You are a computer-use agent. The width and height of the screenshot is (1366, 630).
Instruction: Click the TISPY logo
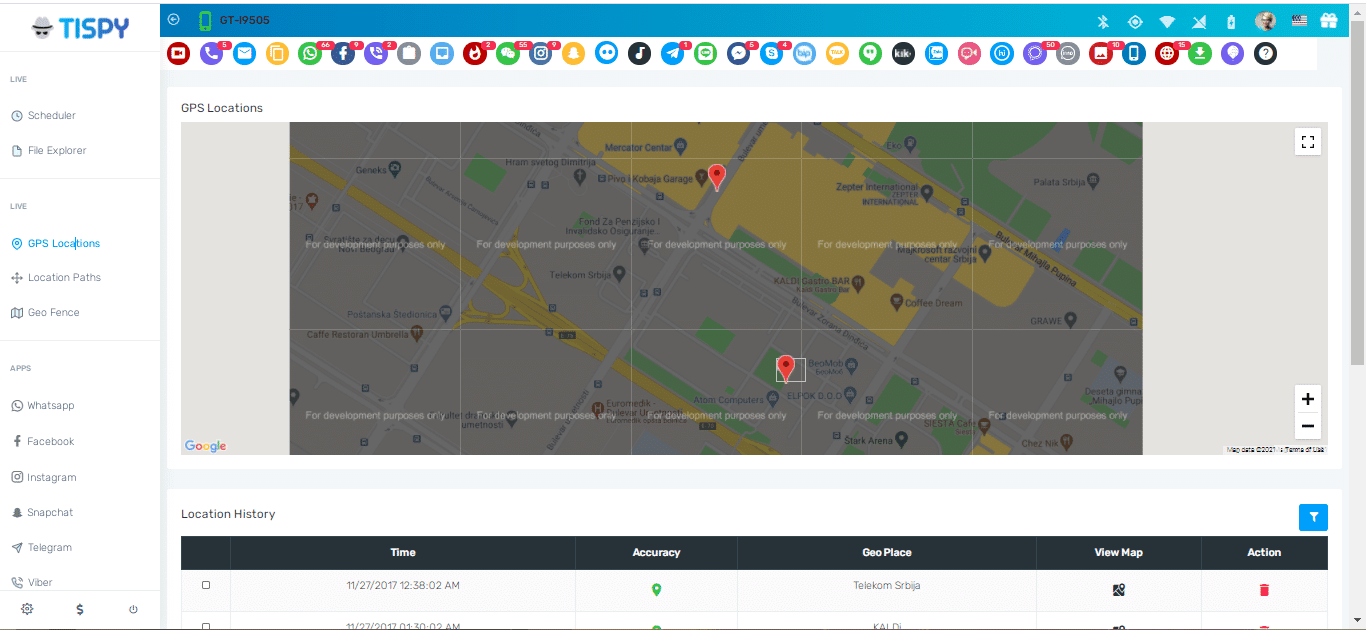pos(80,28)
